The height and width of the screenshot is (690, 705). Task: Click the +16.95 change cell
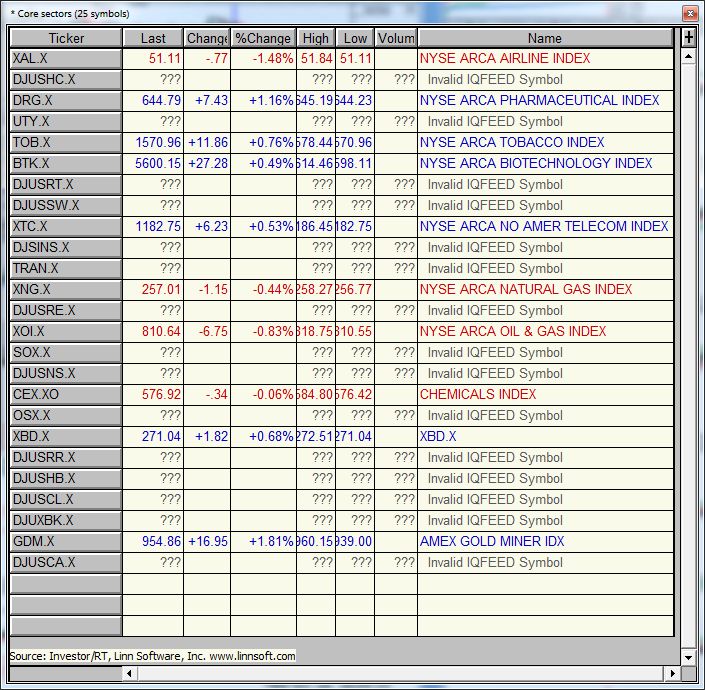[207, 541]
